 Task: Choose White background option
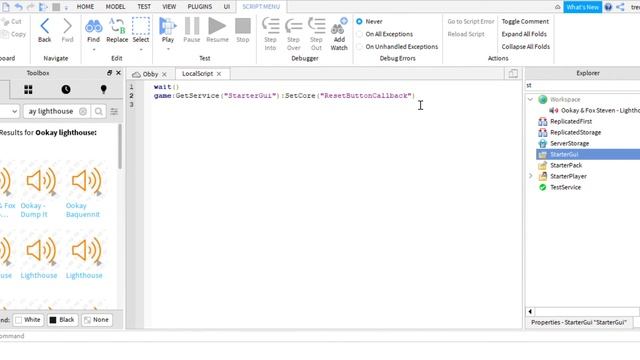tap(28, 320)
